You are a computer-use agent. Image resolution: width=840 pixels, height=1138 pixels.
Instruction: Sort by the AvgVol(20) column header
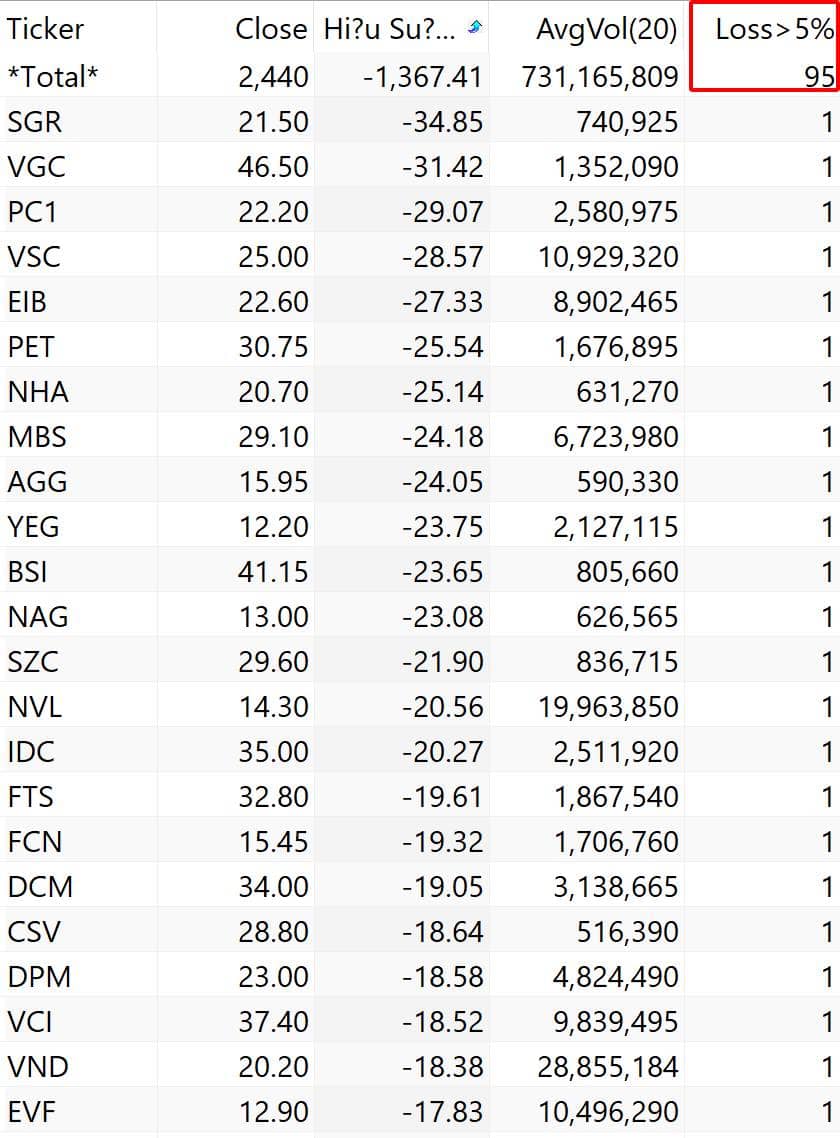pyautogui.click(x=606, y=30)
